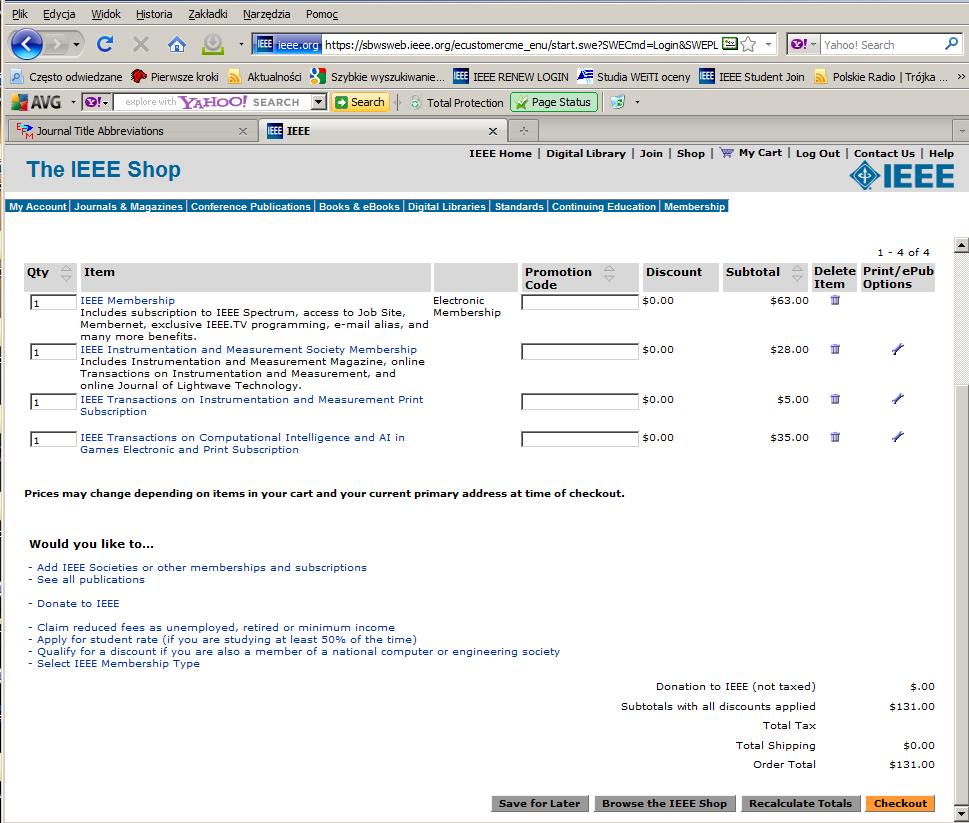
Task: Sort by the Promotion Code column arrows
Action: (x=609, y=273)
